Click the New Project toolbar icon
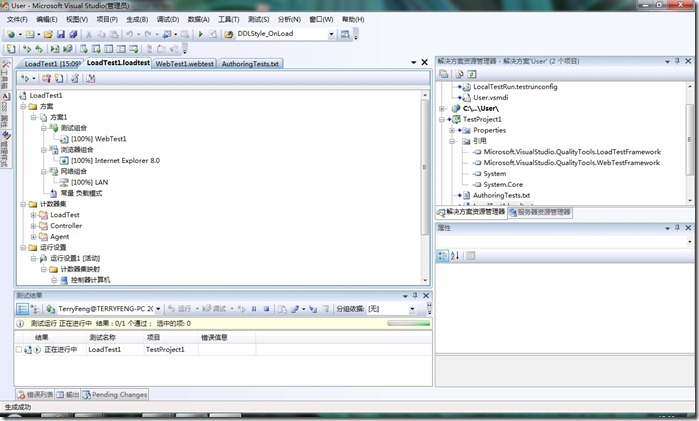Screen dimensions: 699x421 [11, 34]
